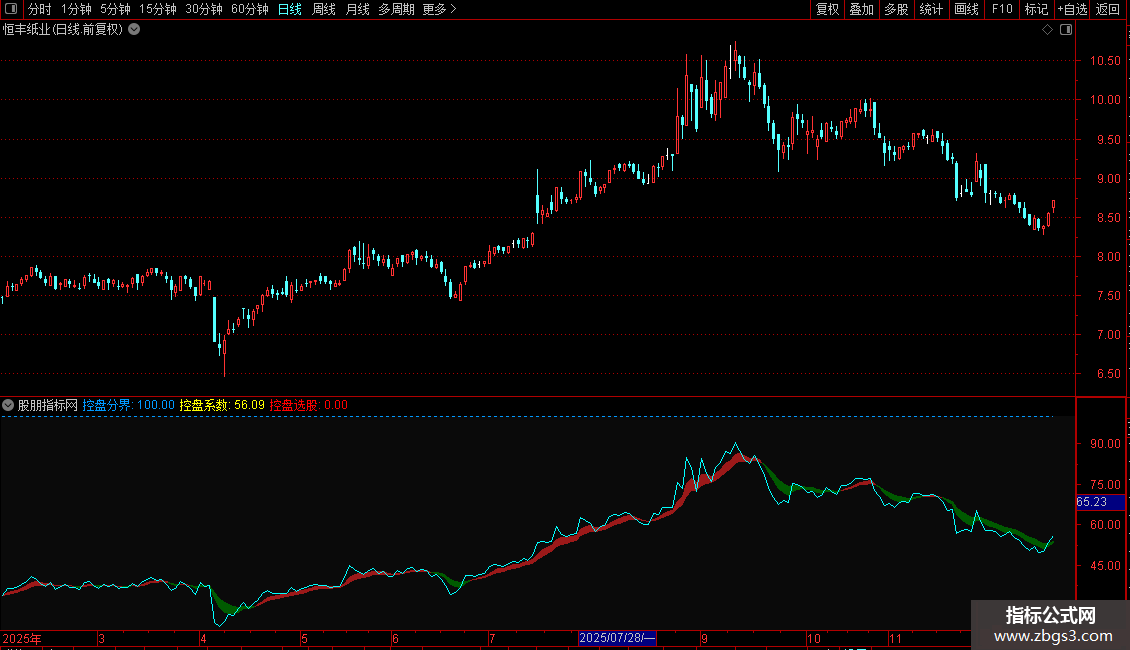
Task: Open F10 company info
Action: click(x=1002, y=9)
